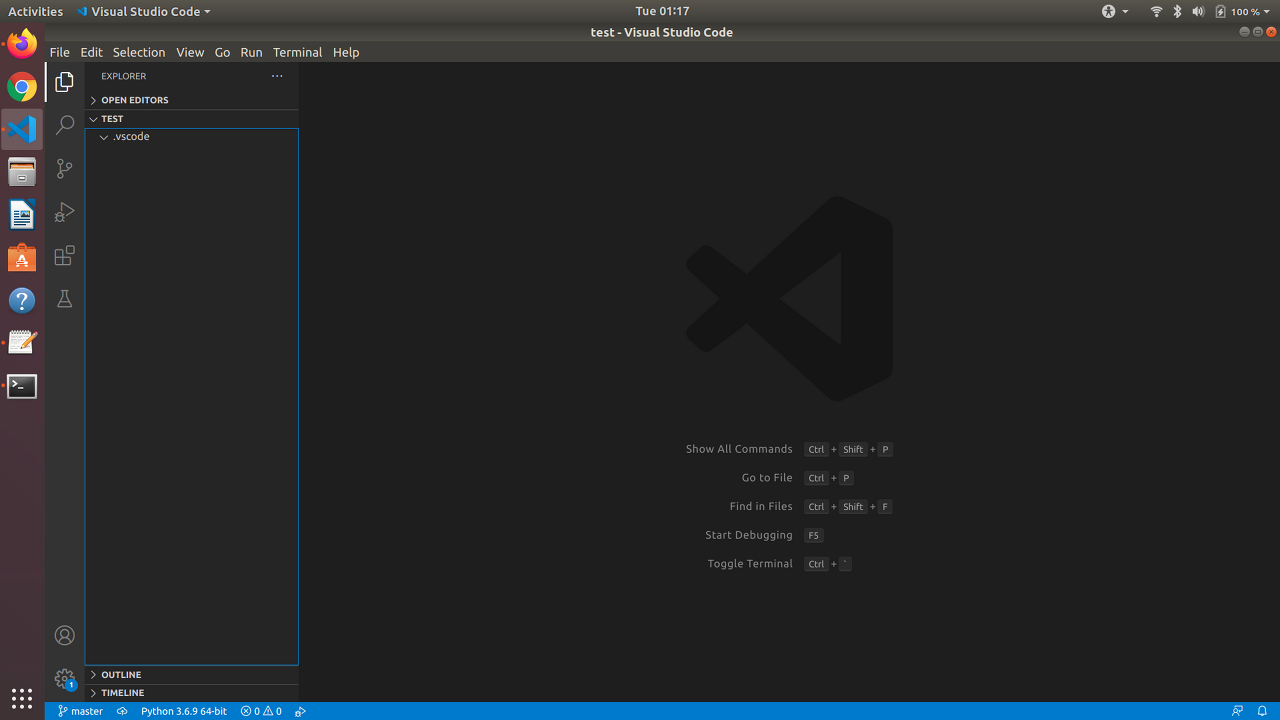This screenshot has width=1280, height=720.
Task: Expand the Outline section
Action: point(191,675)
